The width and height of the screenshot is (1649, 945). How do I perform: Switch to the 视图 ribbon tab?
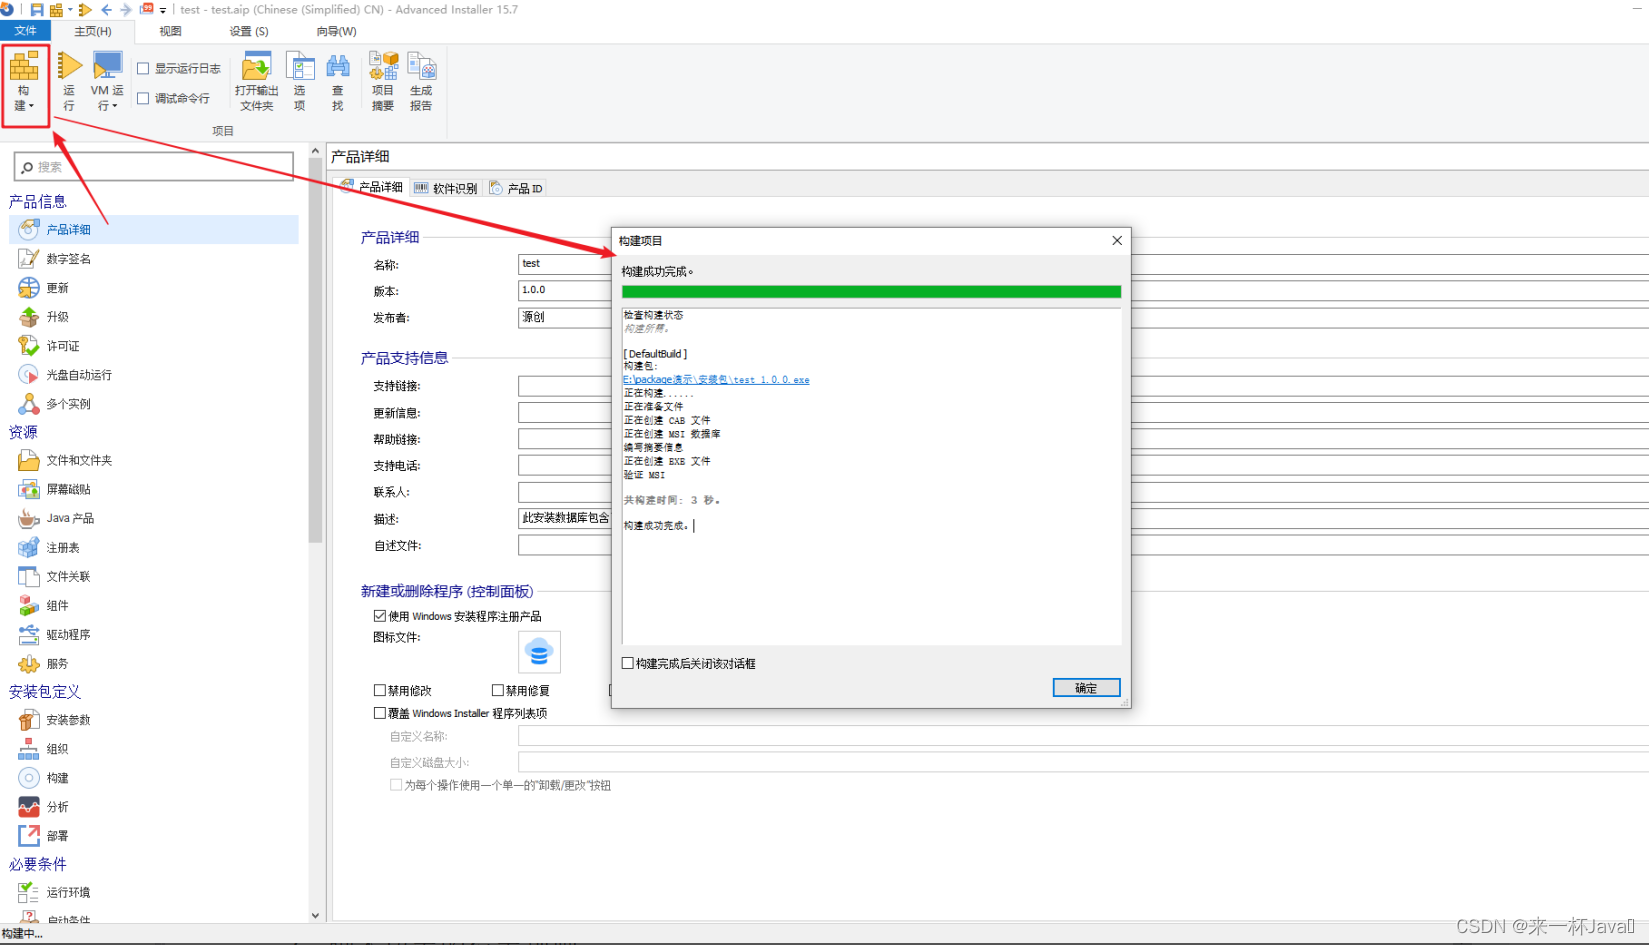click(x=170, y=31)
